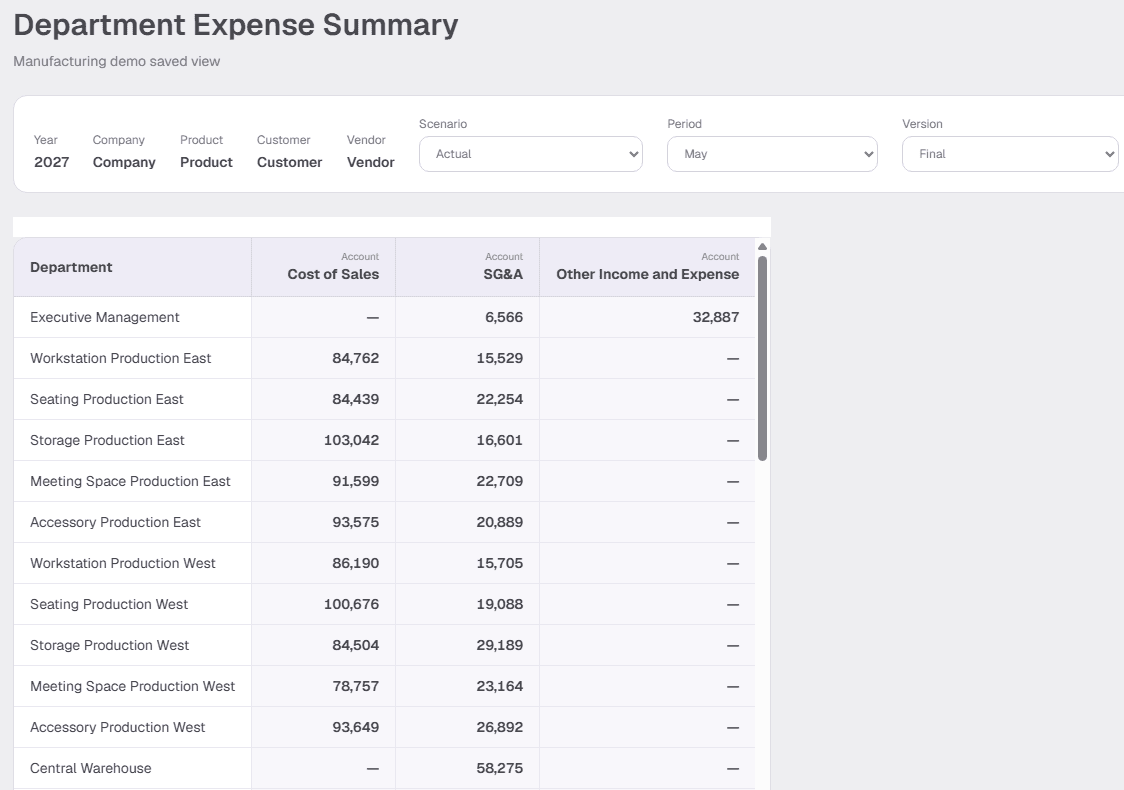The image size is (1124, 790).
Task: Click SG&A value 23,164
Action: click(500, 686)
